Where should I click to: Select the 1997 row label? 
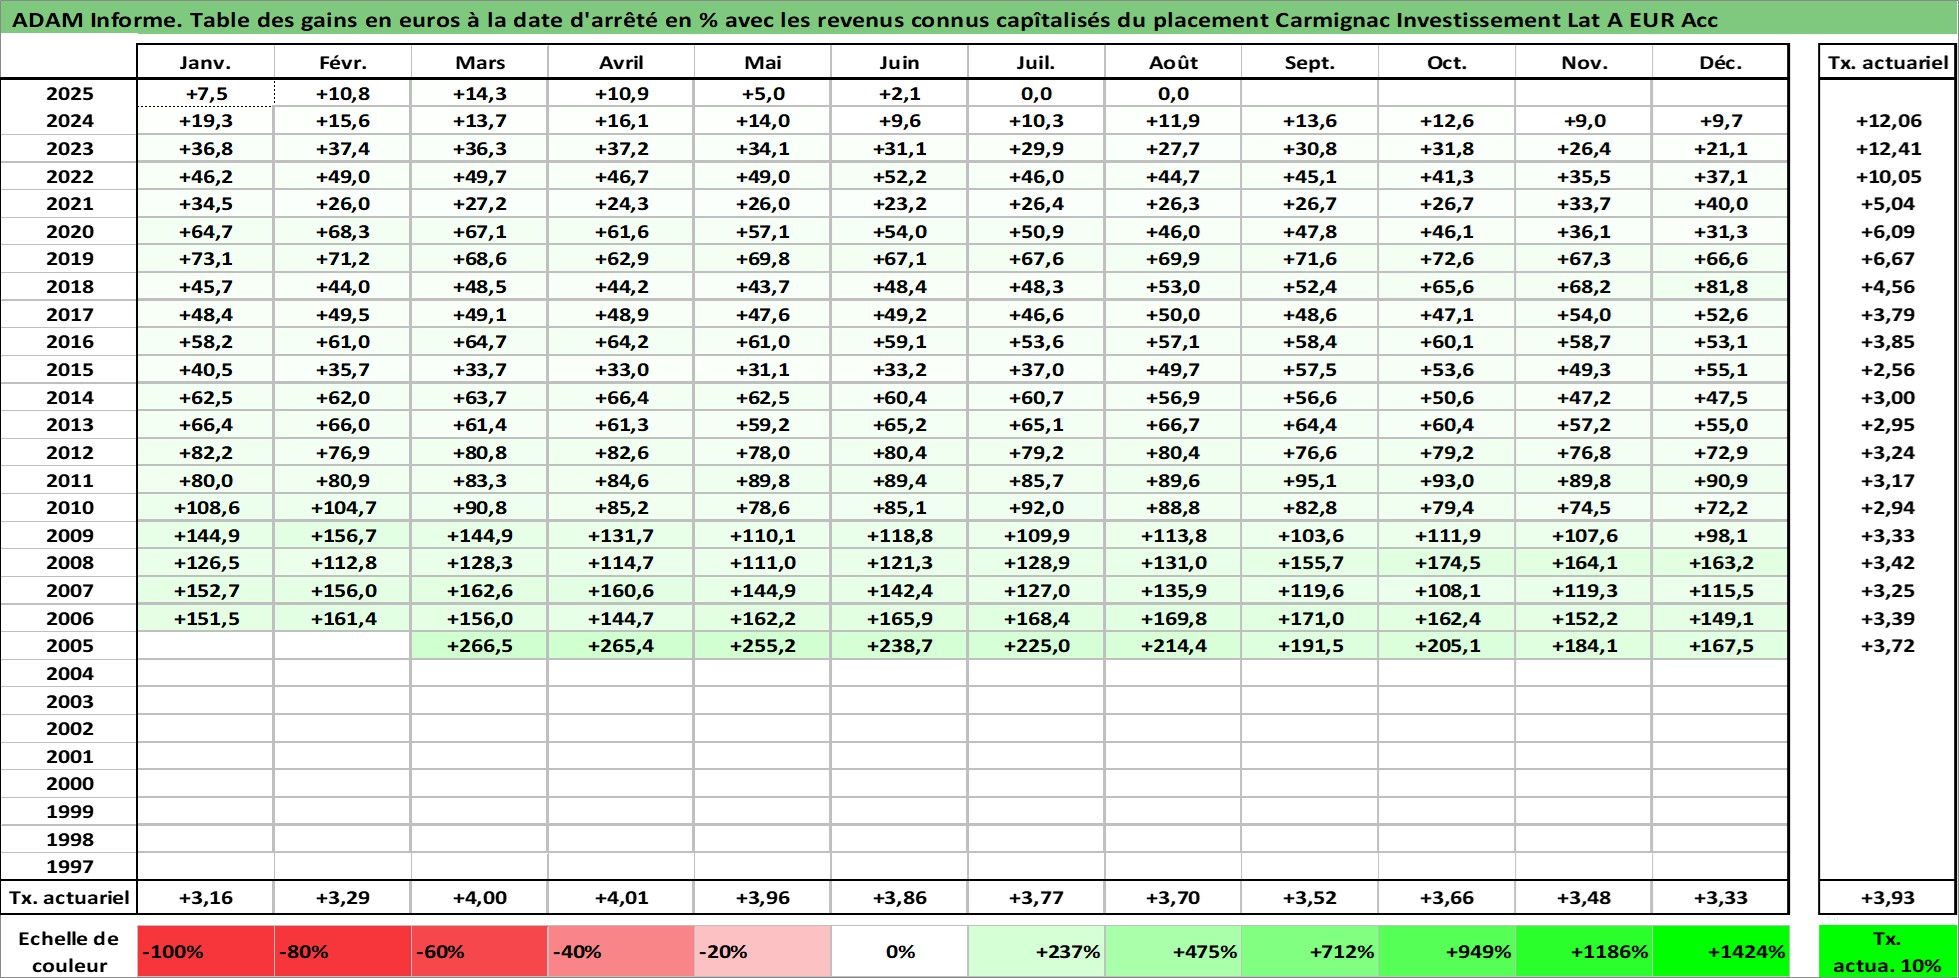[69, 866]
